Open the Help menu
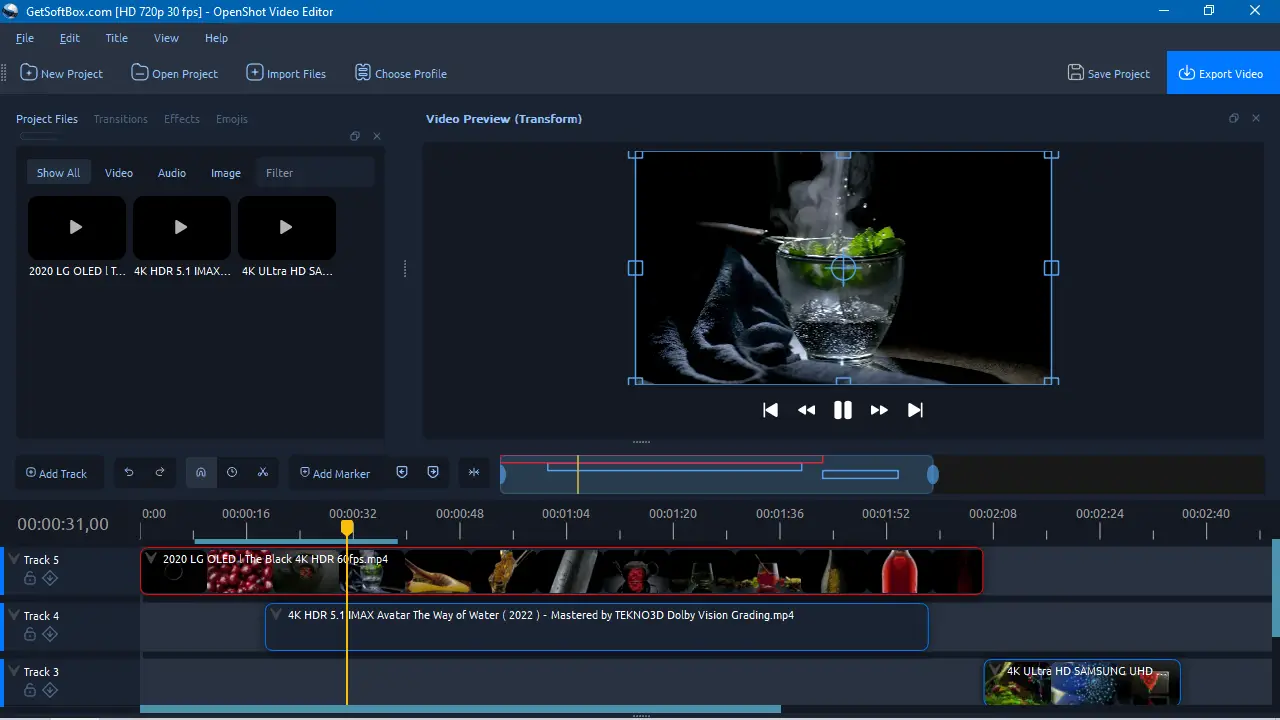Screen dimensions: 1280x720 point(216,38)
